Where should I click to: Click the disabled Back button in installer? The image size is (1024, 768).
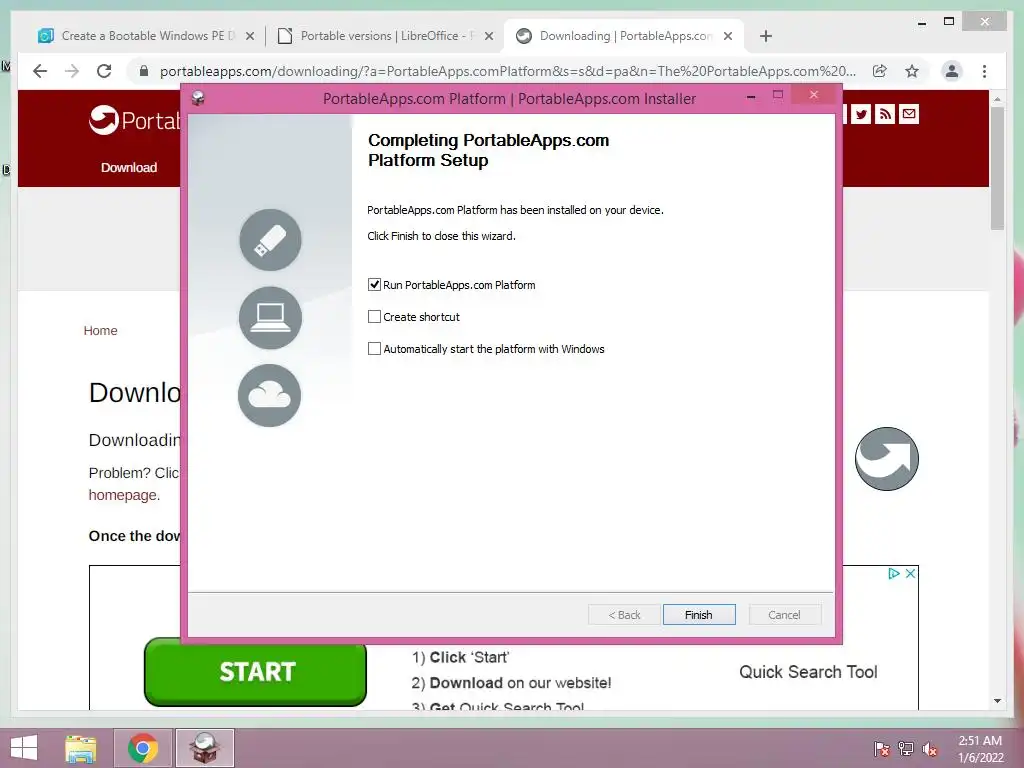[624, 615]
